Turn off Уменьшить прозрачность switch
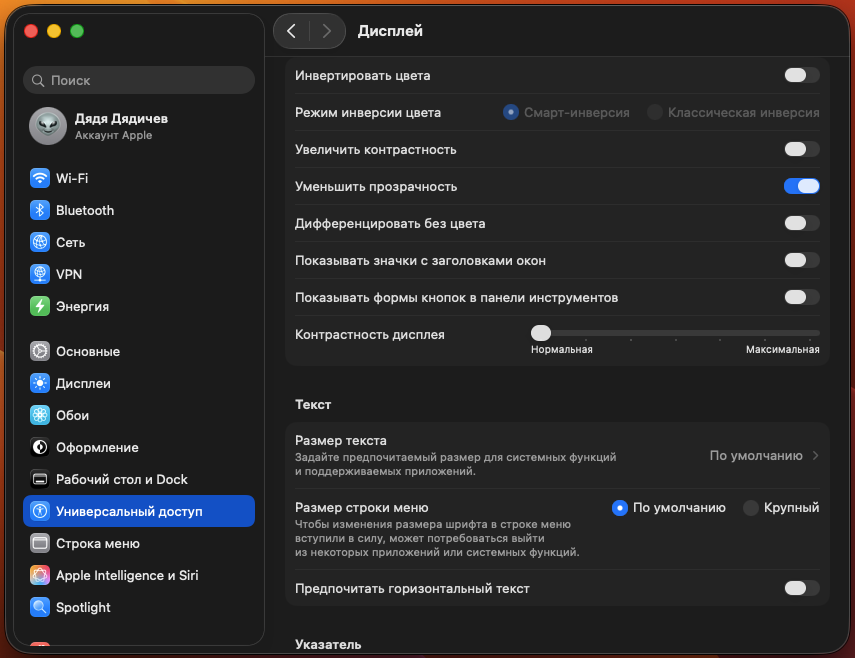This screenshot has width=855, height=658. point(802,186)
